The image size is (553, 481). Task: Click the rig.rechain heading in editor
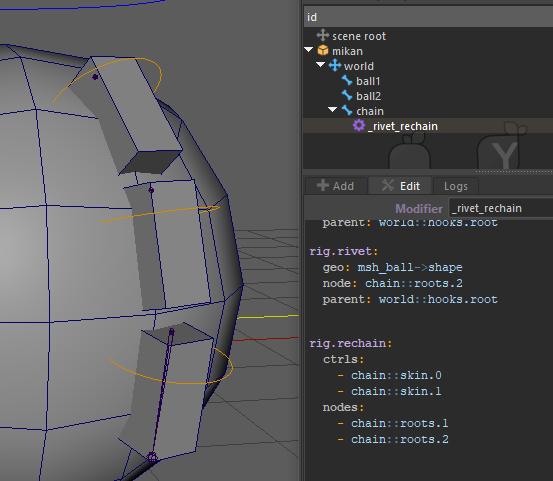click(351, 343)
